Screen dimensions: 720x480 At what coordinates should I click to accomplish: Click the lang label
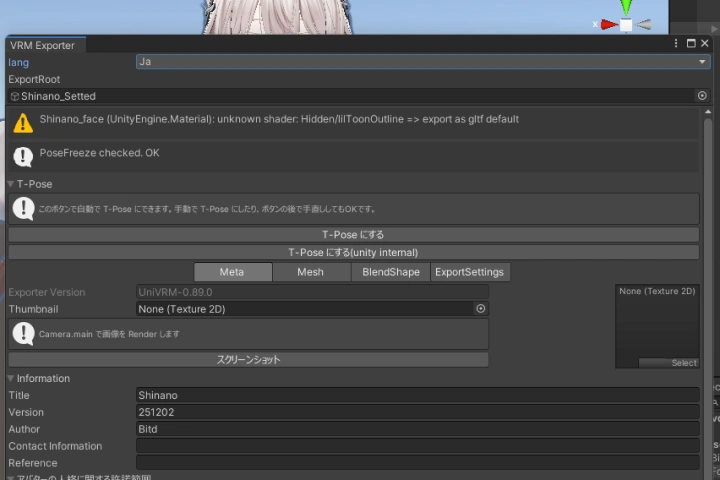click(x=18, y=62)
